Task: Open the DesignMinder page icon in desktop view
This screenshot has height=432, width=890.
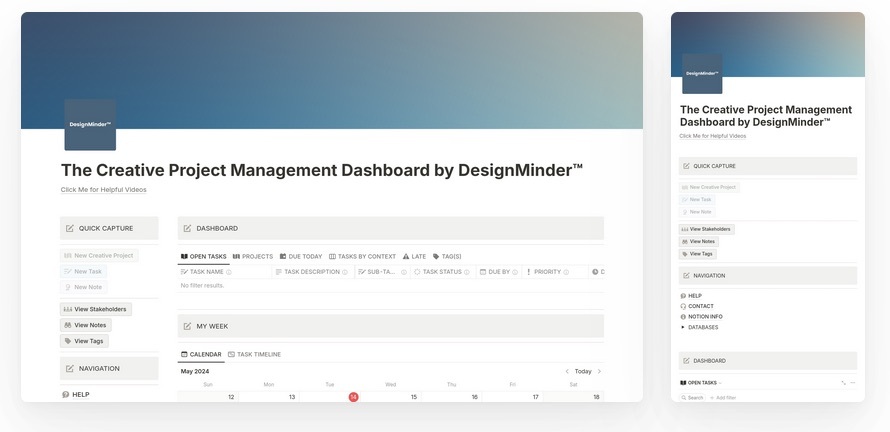Action: [x=90, y=125]
